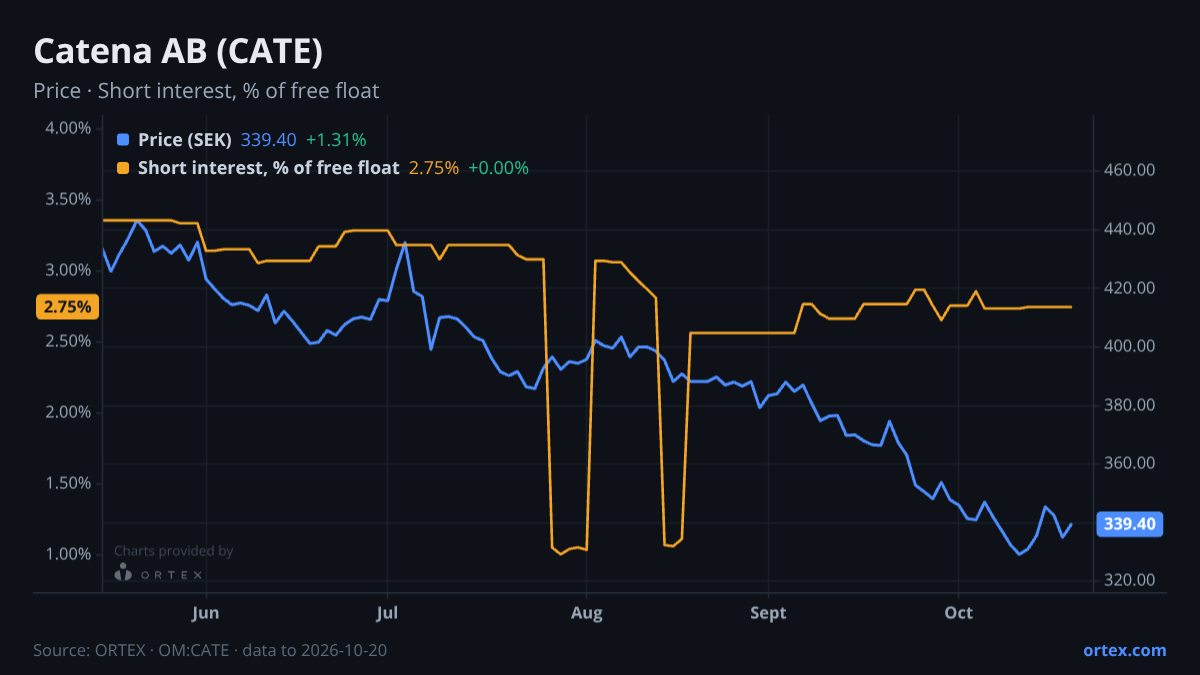Click the 460.00 right axis label
1200x675 pixels.
[1130, 171]
